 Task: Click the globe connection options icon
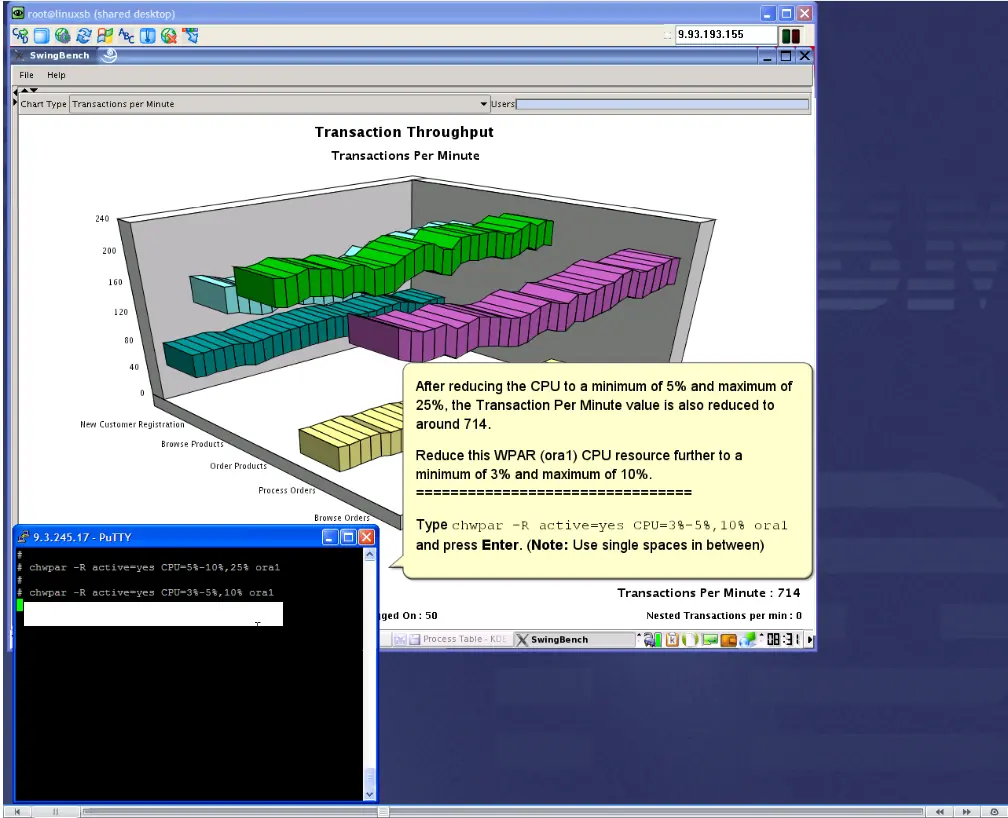click(62, 36)
